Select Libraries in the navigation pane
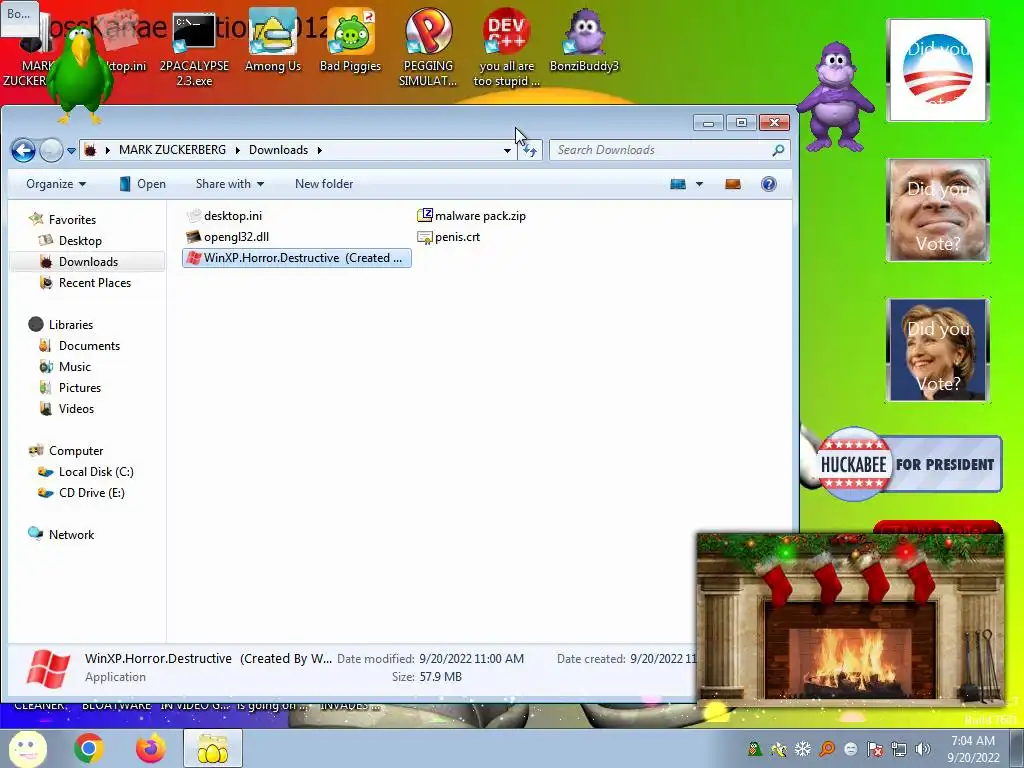 click(x=71, y=325)
